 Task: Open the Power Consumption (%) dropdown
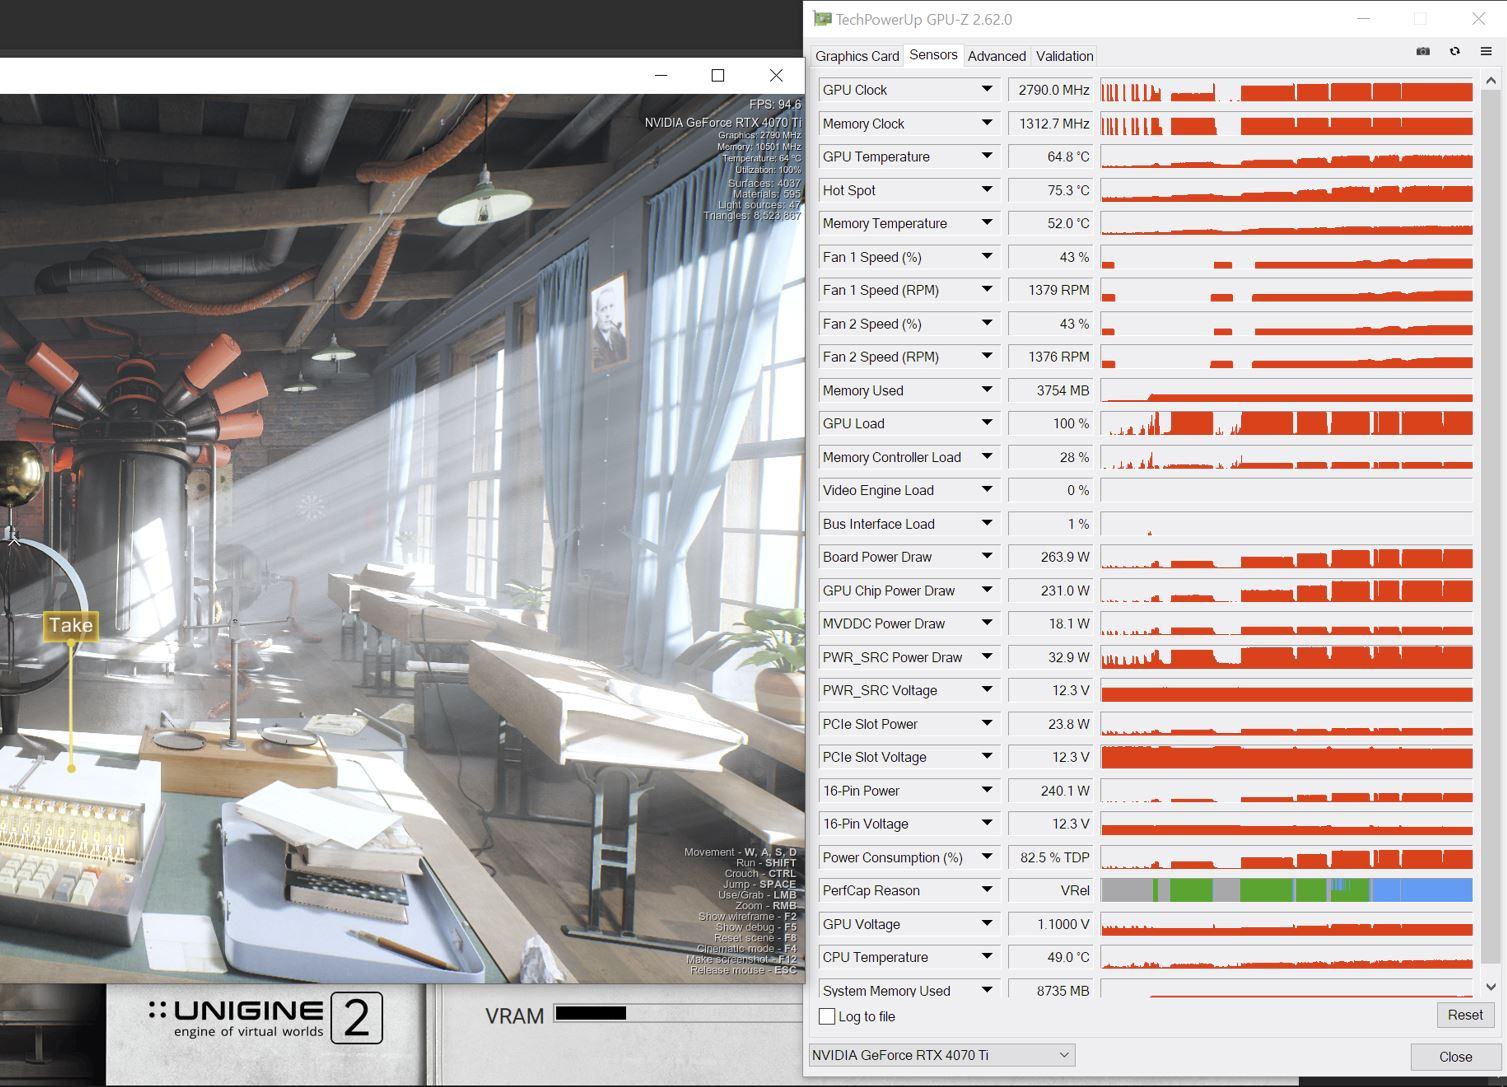(987, 857)
